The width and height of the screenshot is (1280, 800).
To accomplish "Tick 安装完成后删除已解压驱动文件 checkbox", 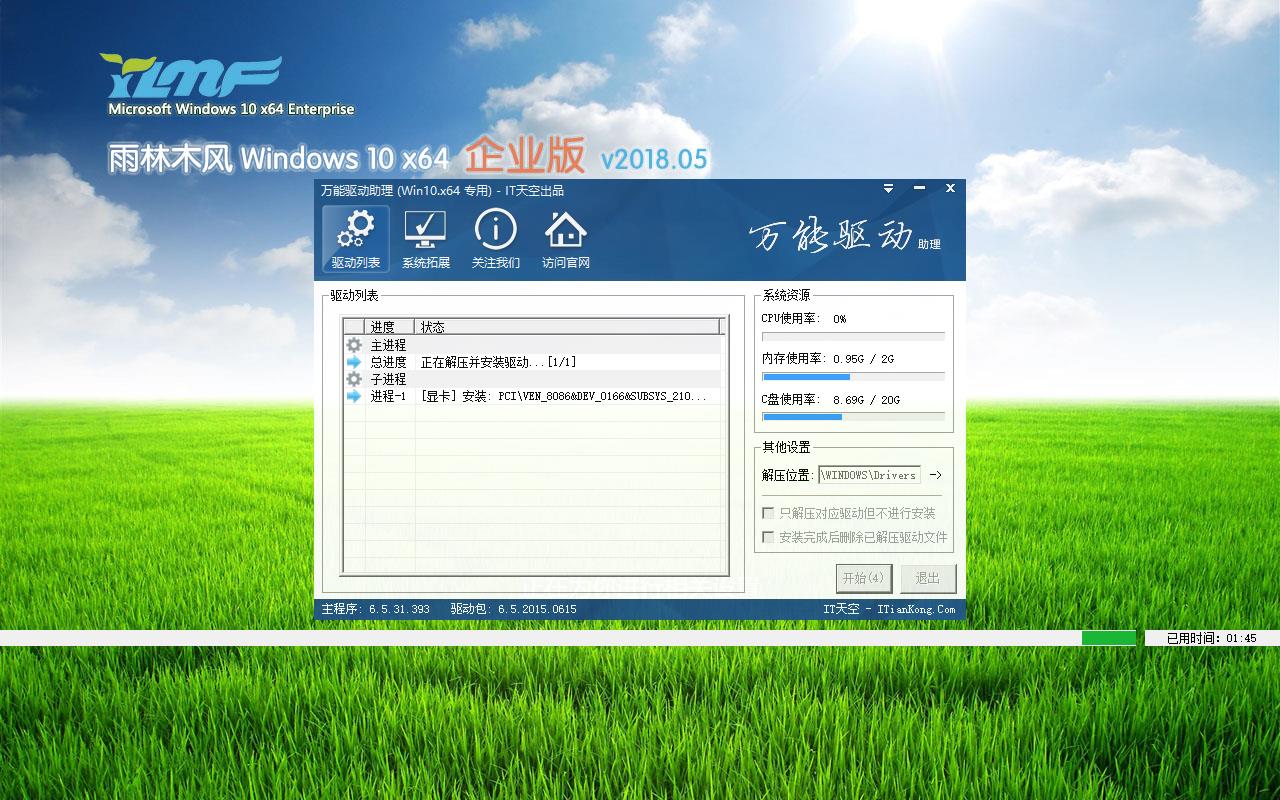I will [768, 537].
